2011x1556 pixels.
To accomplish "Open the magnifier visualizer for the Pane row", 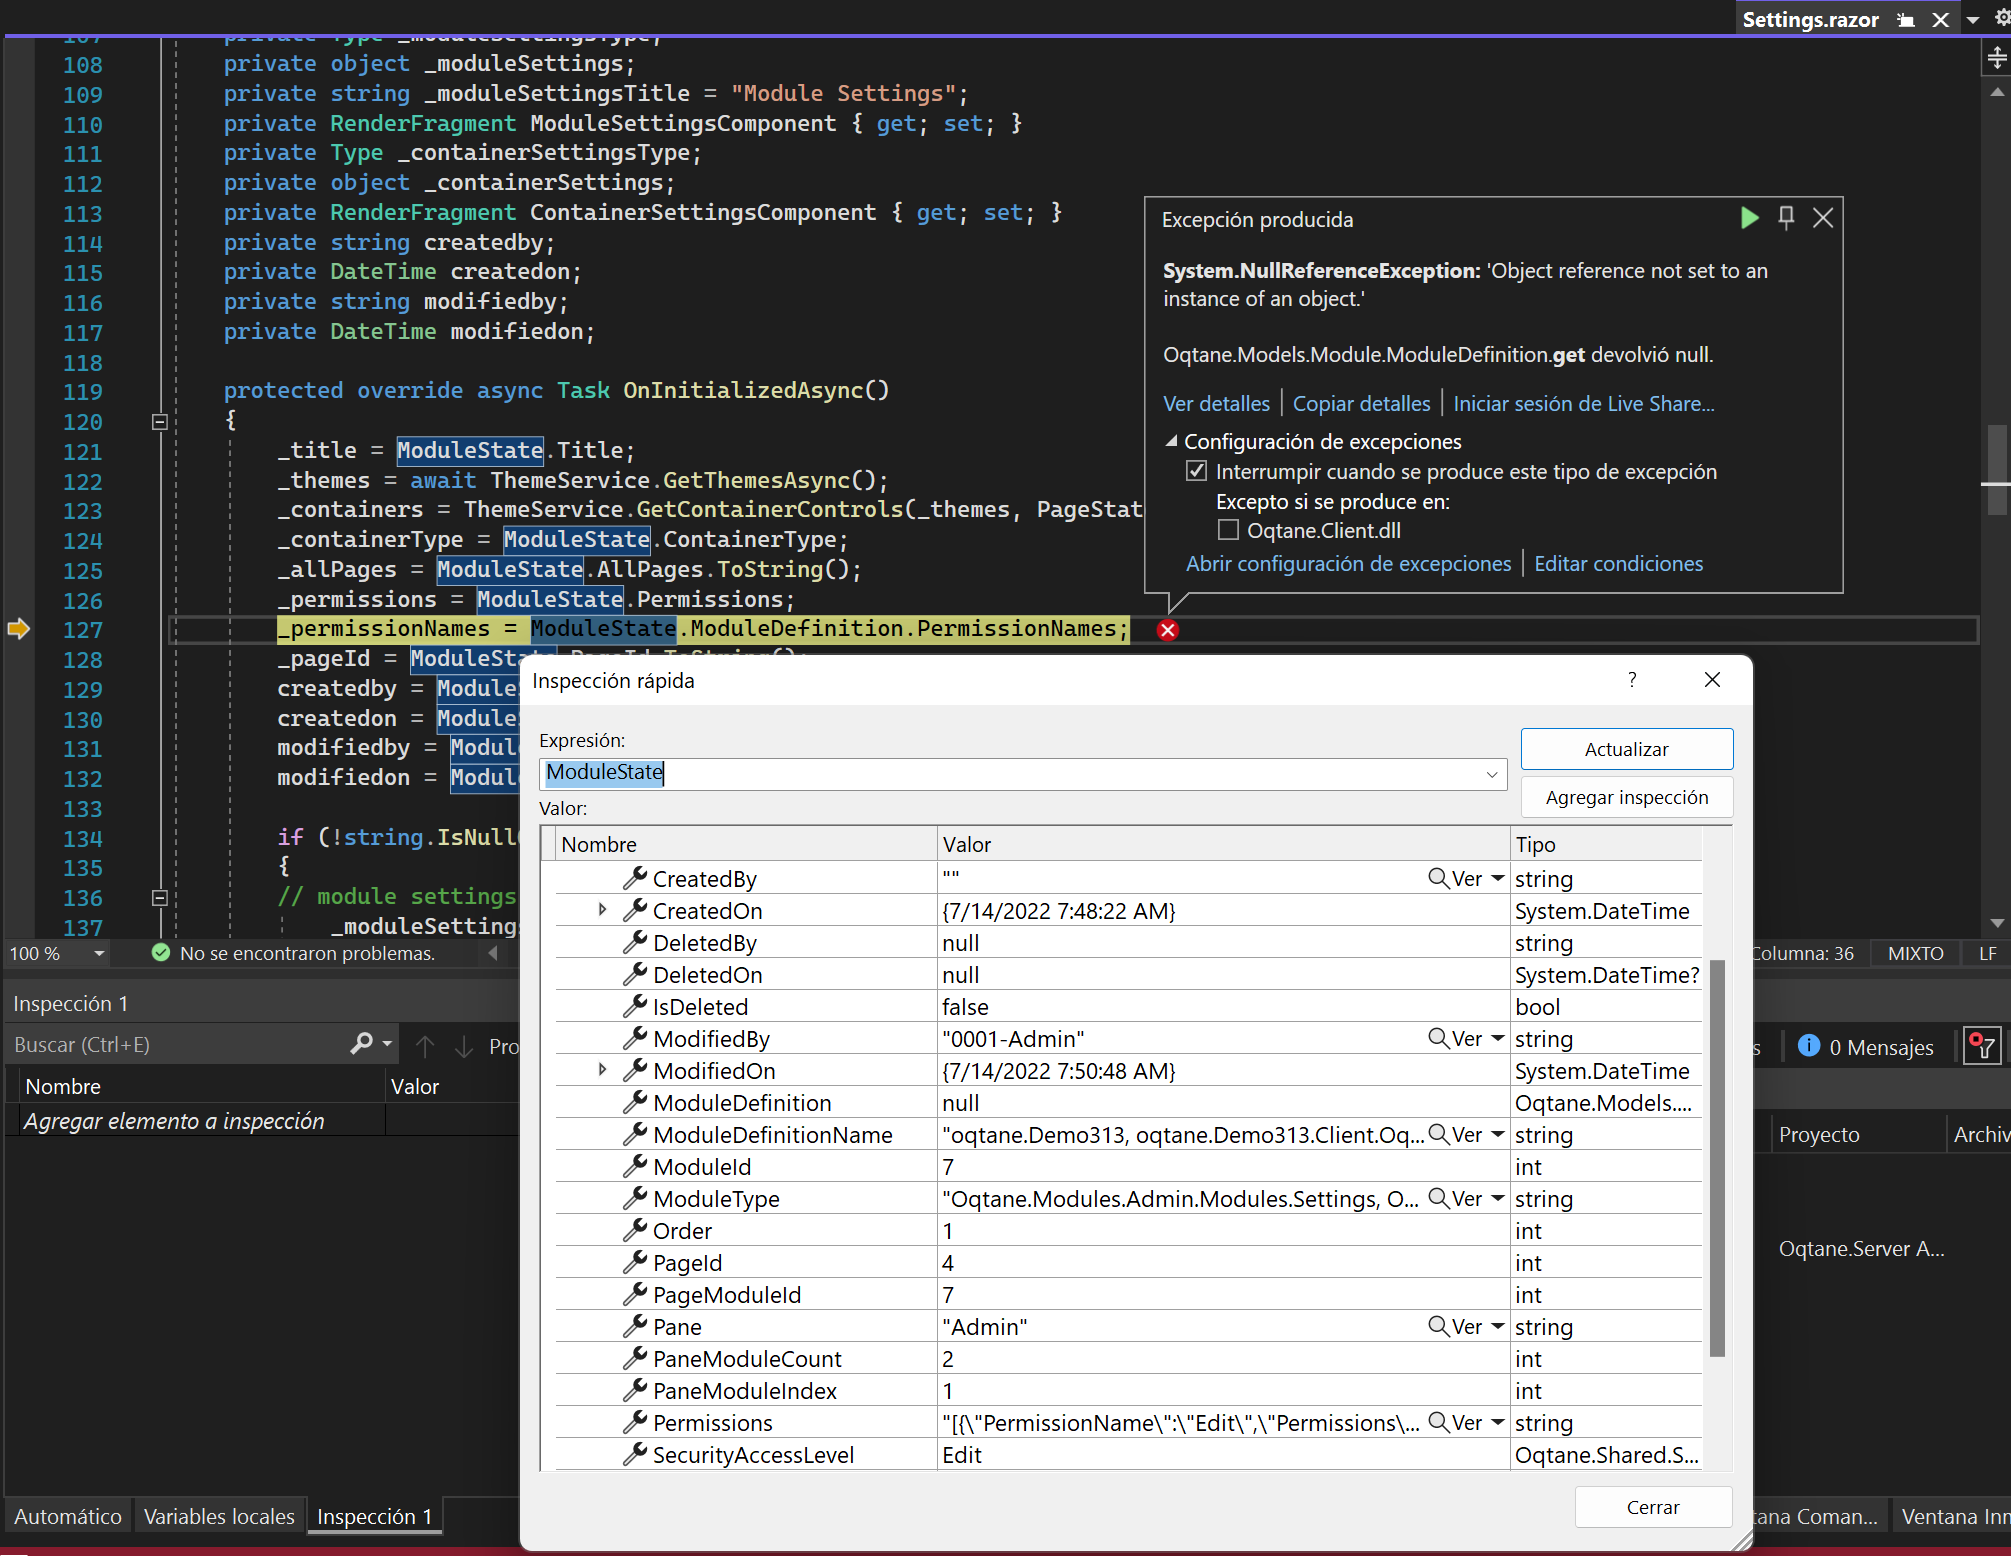I will click(1438, 1326).
